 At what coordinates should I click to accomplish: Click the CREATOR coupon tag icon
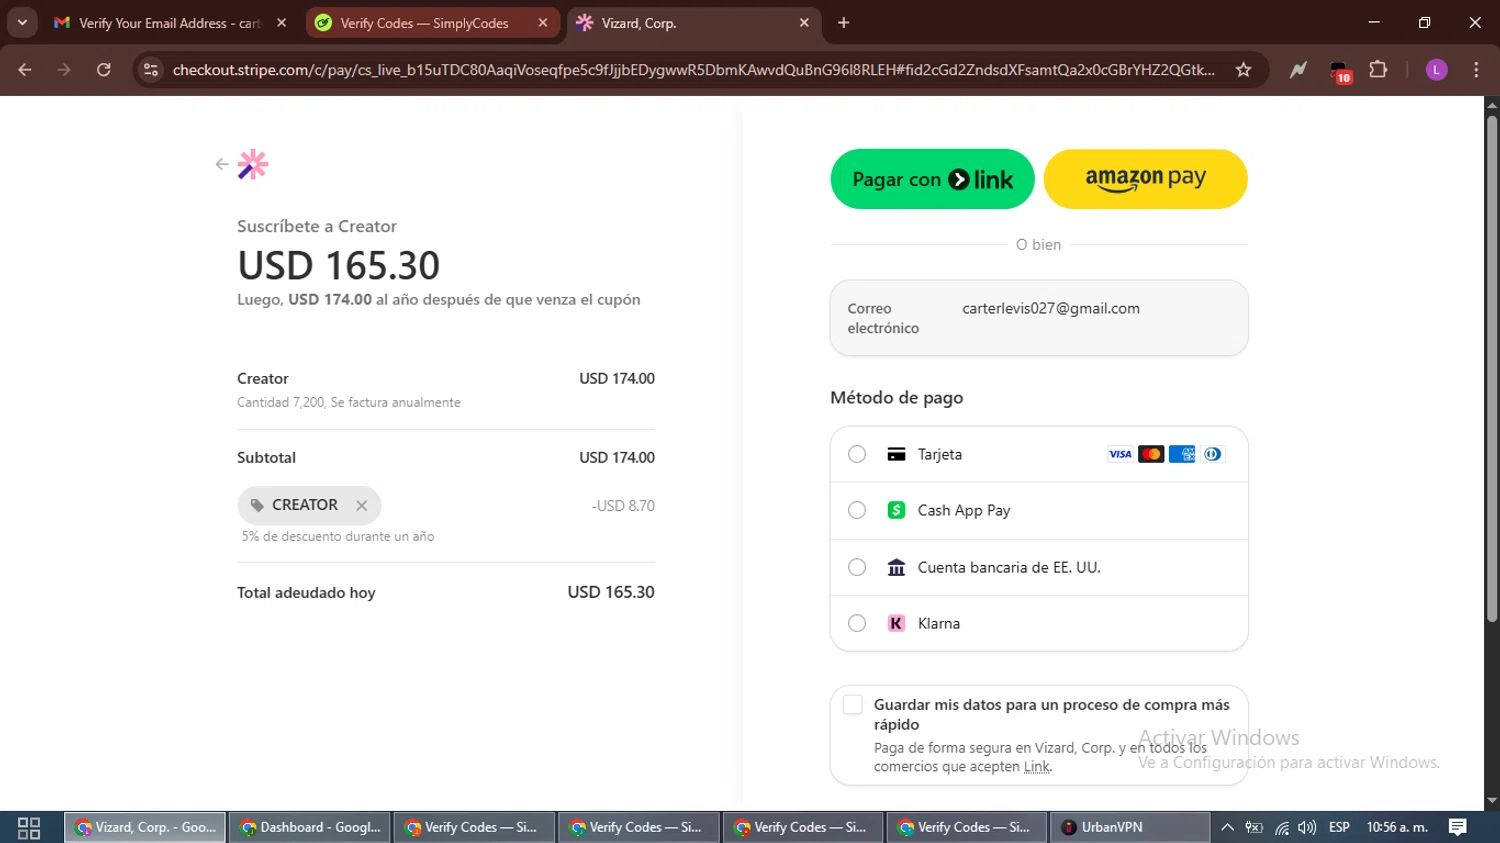257,505
